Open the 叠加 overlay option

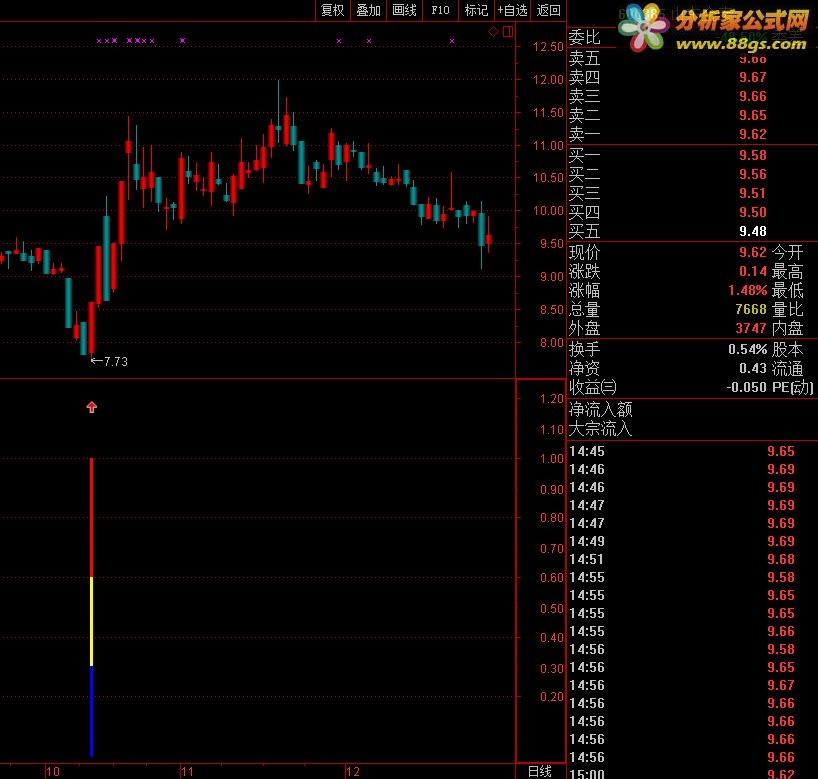point(368,10)
